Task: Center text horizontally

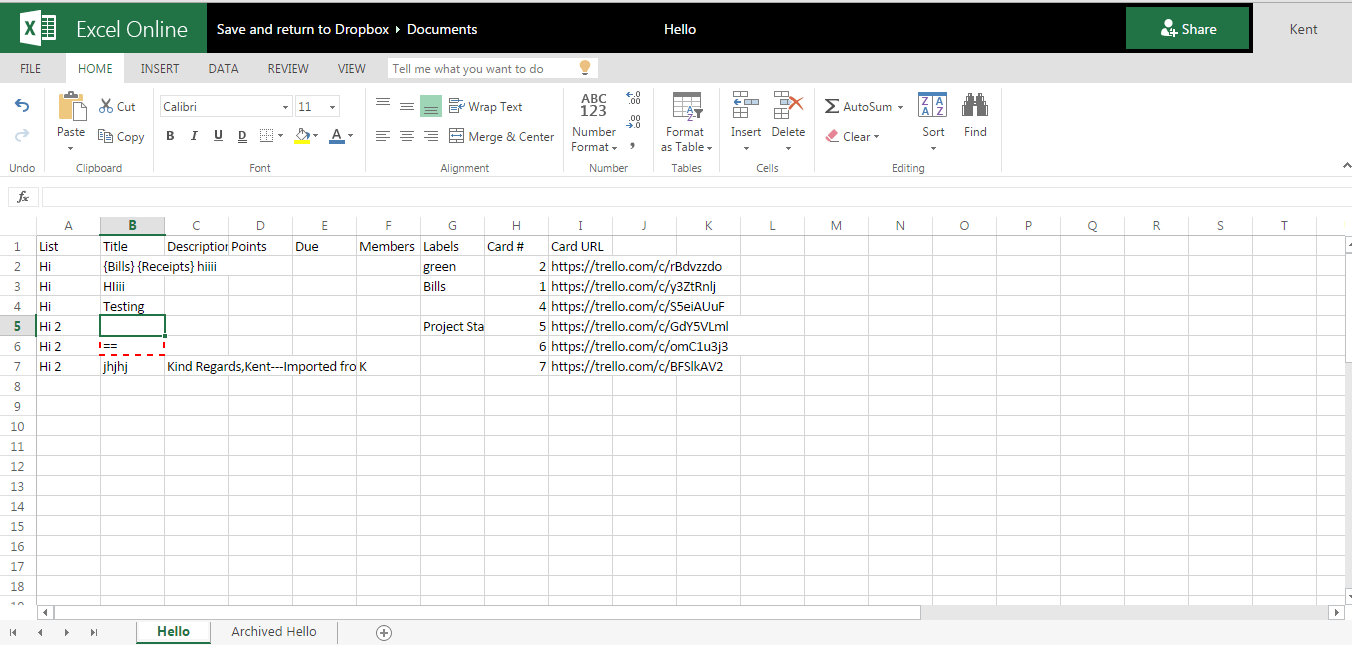Action: pos(407,136)
